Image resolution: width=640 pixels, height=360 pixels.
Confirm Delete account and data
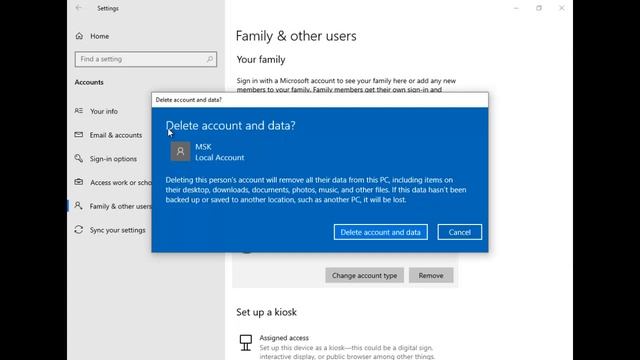[x=380, y=232]
